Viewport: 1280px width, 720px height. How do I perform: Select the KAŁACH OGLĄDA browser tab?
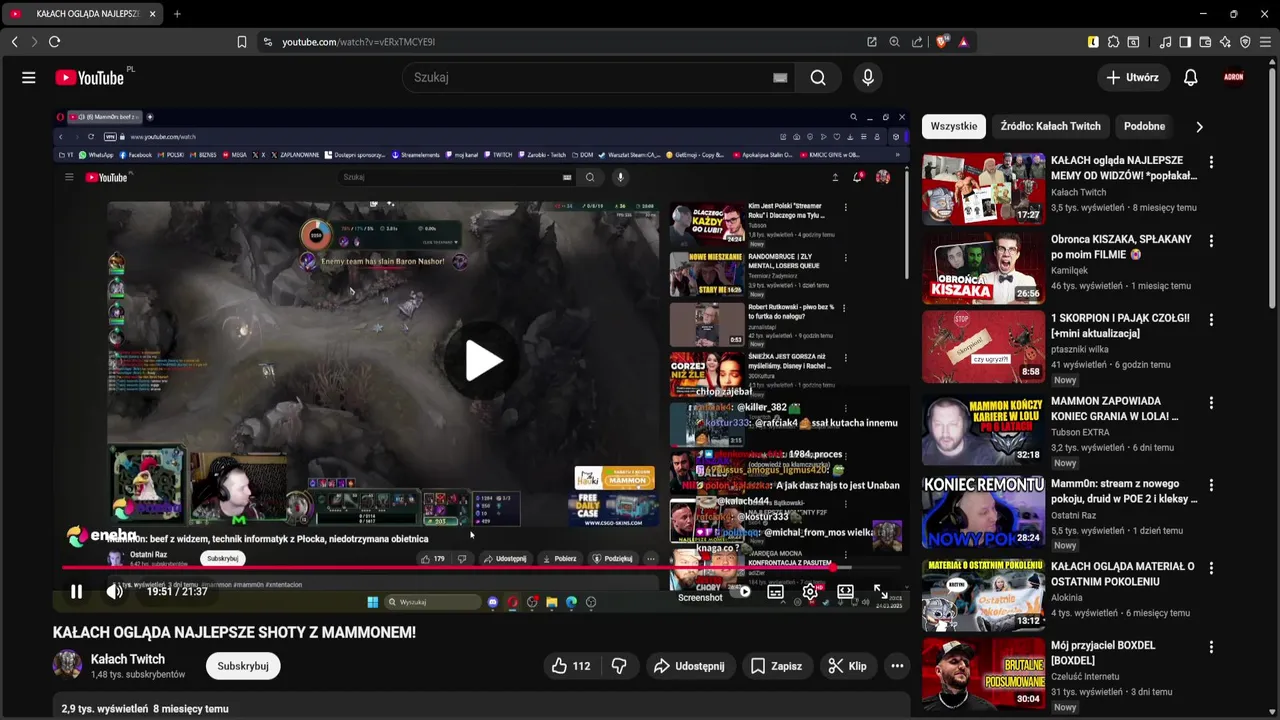click(x=84, y=14)
